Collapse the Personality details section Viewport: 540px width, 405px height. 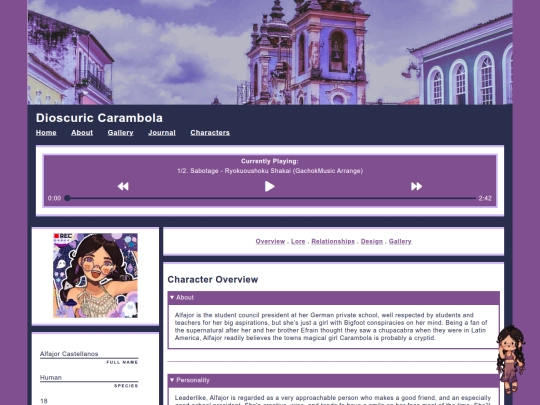(333, 380)
